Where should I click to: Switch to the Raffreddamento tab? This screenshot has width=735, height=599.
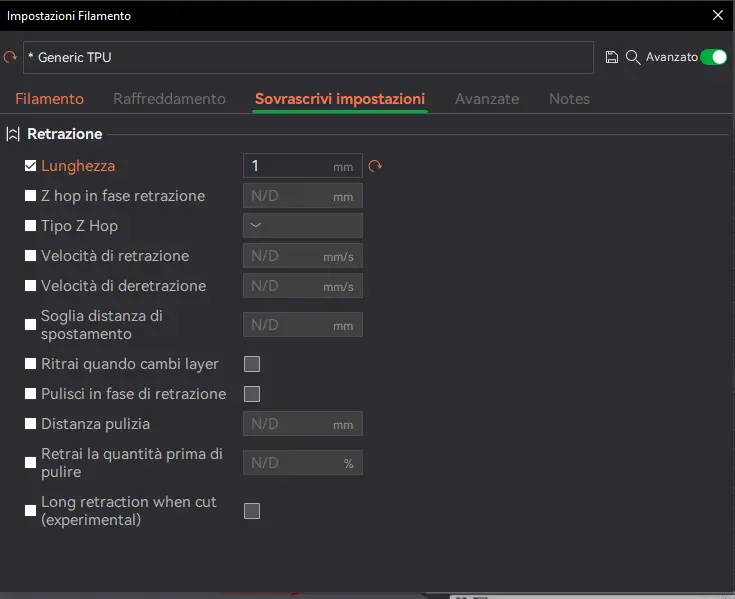[x=169, y=99]
